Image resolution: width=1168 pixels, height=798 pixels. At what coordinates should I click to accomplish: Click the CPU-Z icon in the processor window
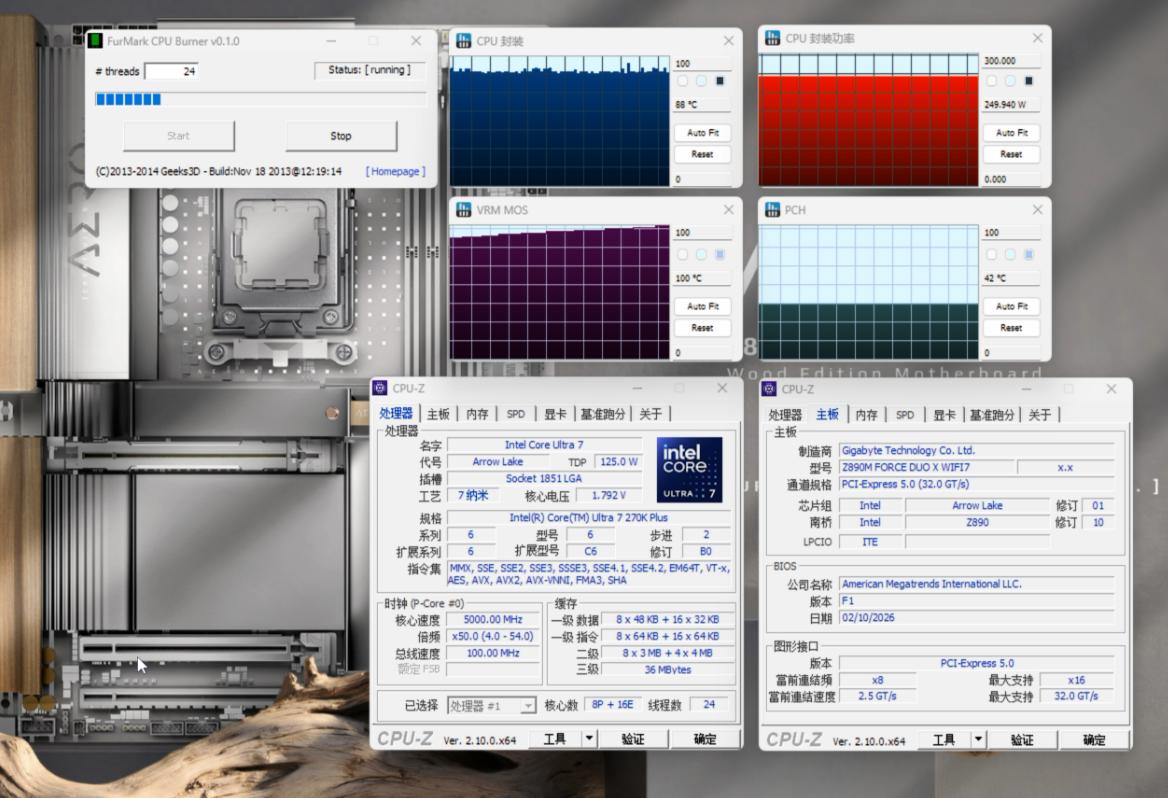(380, 388)
